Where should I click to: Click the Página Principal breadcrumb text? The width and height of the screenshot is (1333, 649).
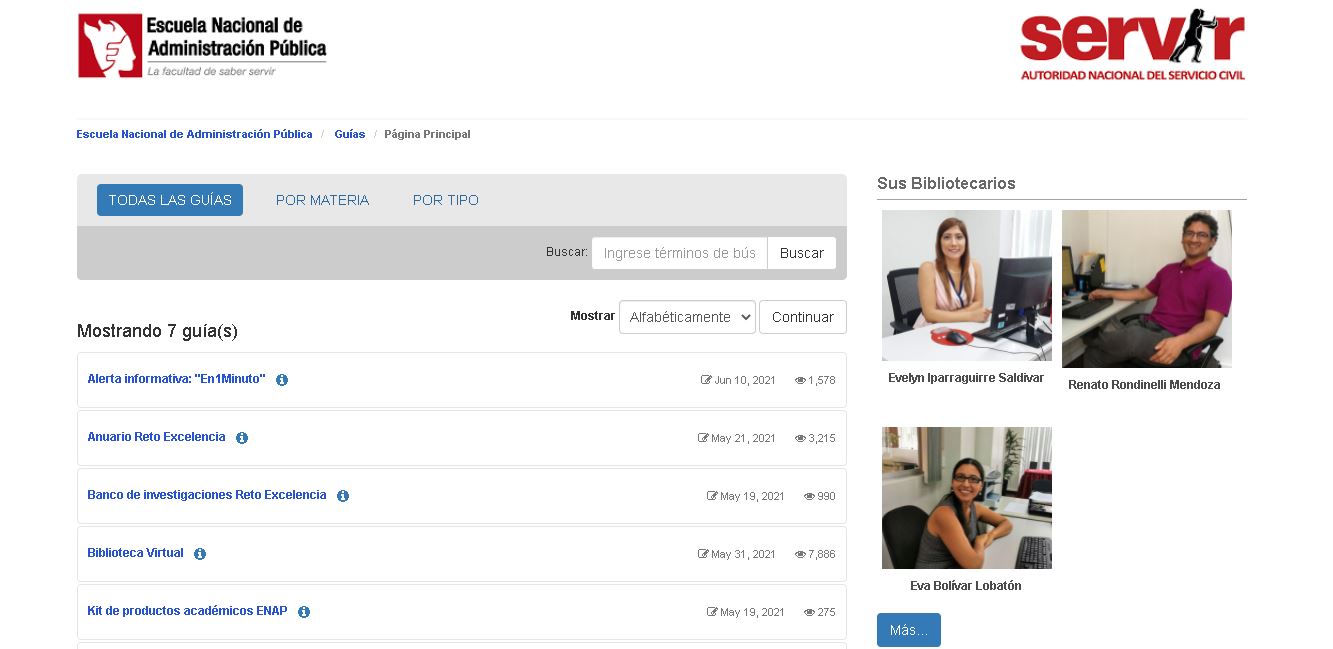coord(427,134)
